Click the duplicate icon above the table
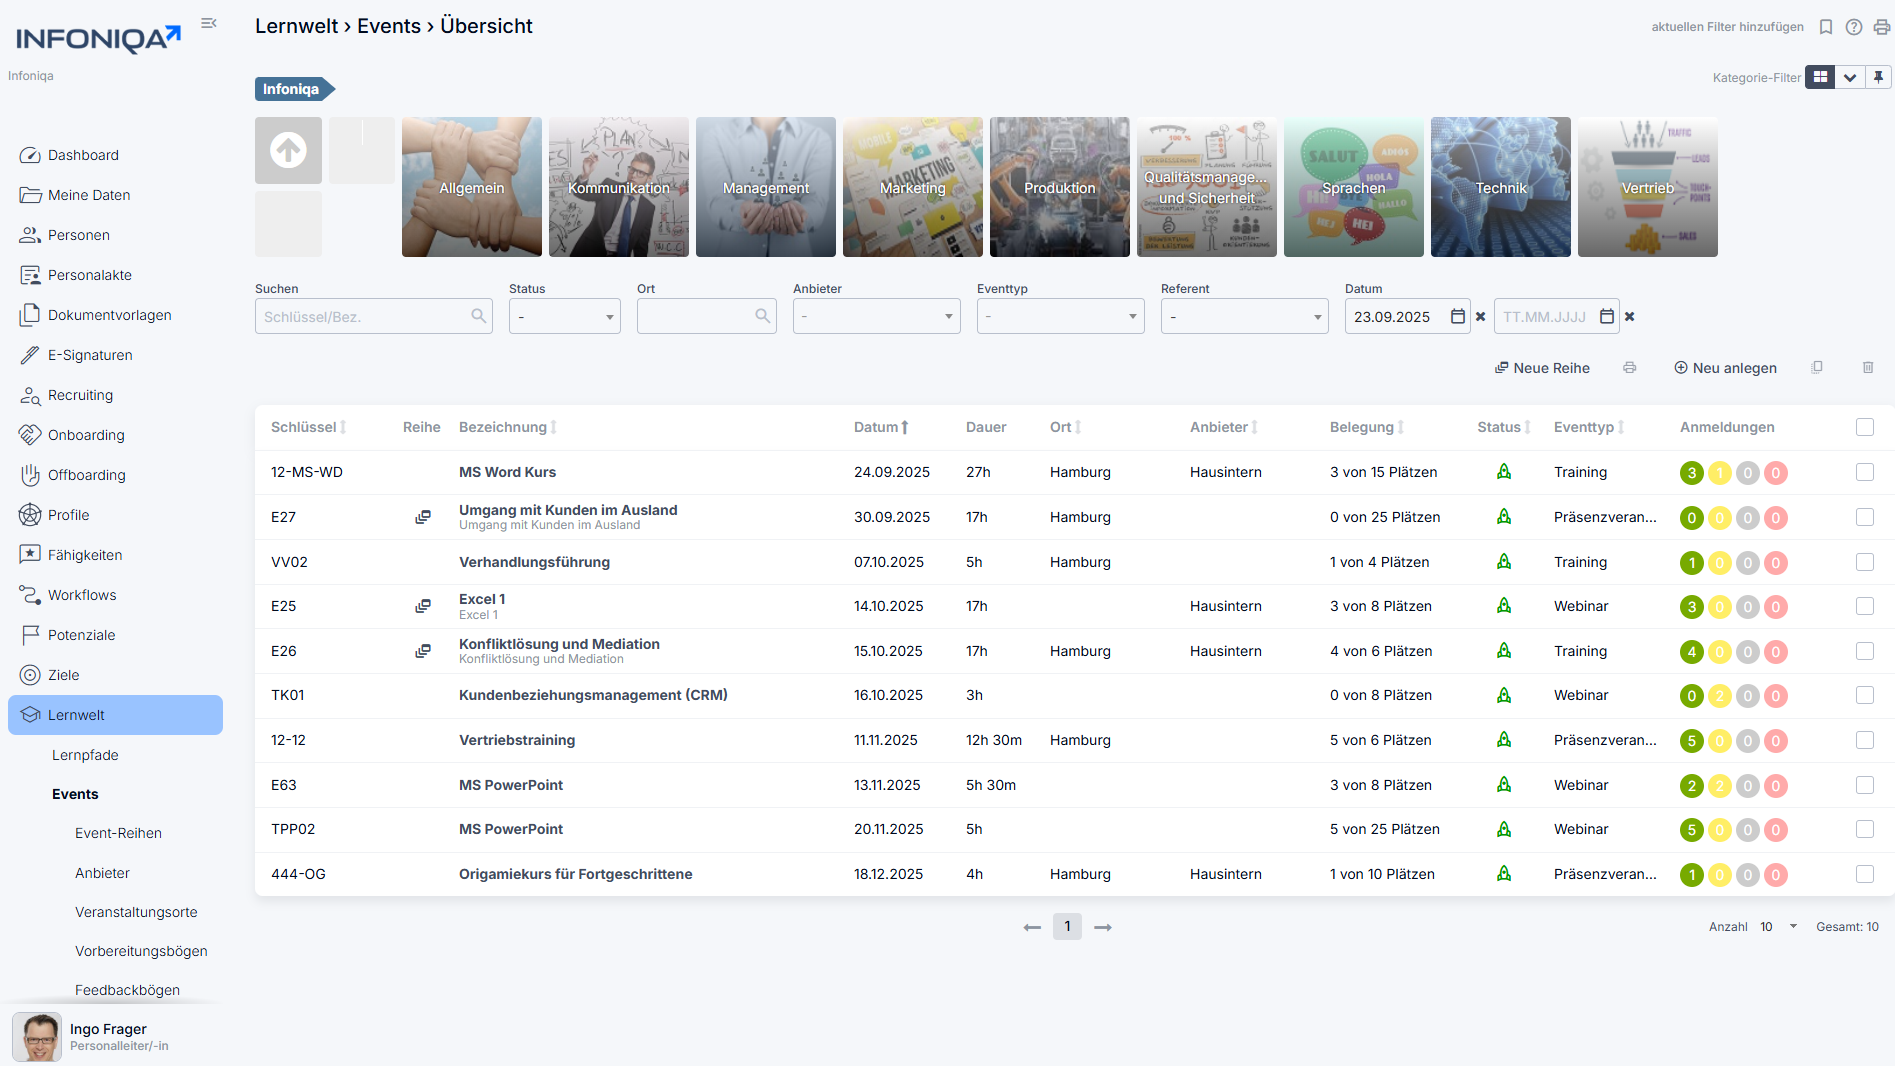 pos(1817,368)
